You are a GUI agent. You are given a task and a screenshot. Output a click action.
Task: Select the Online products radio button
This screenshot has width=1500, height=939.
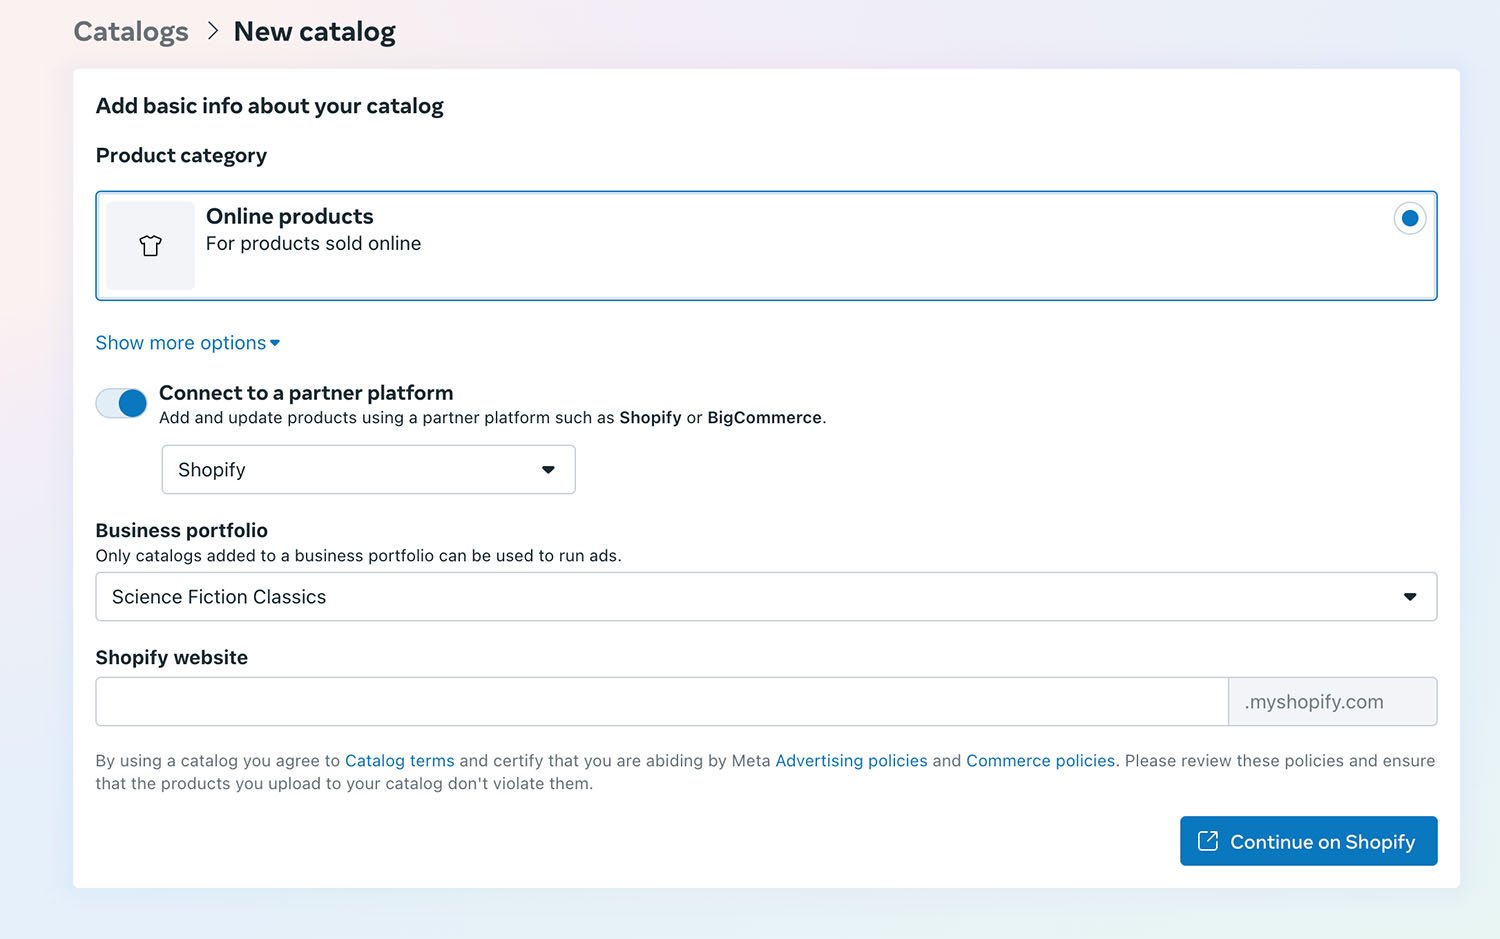1409,218
